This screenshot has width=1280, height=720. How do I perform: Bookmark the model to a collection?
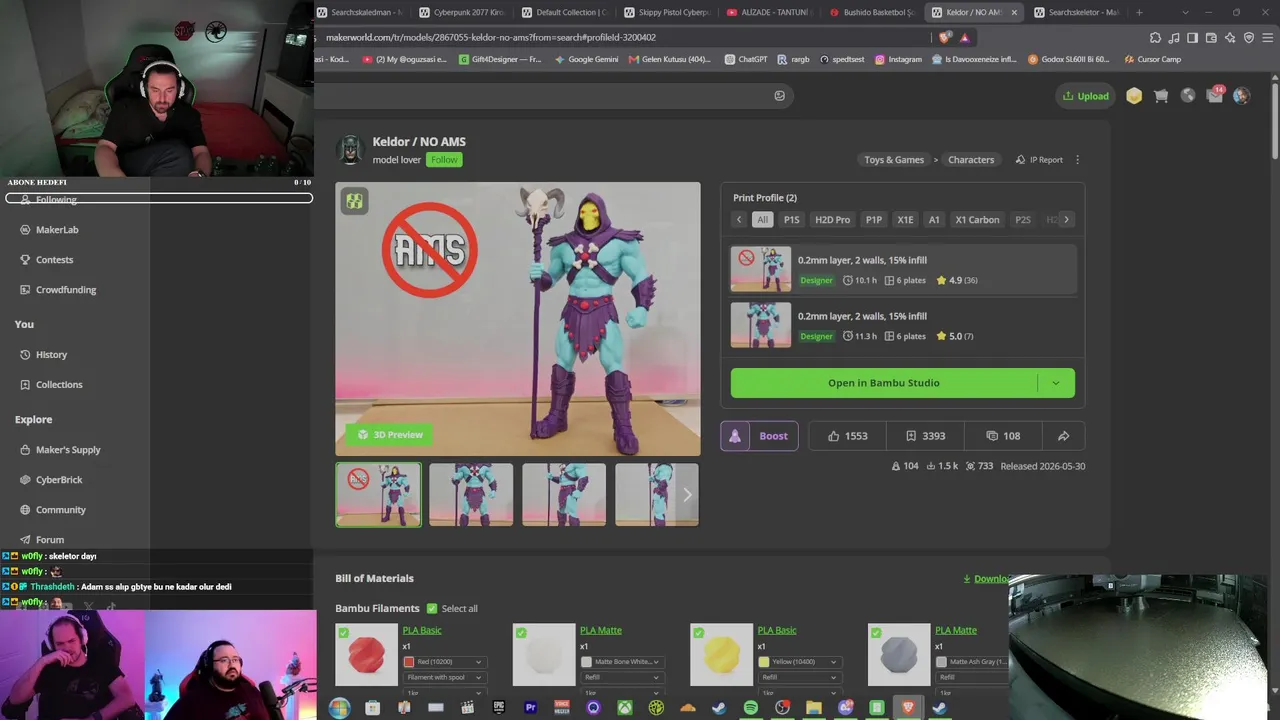coord(925,436)
